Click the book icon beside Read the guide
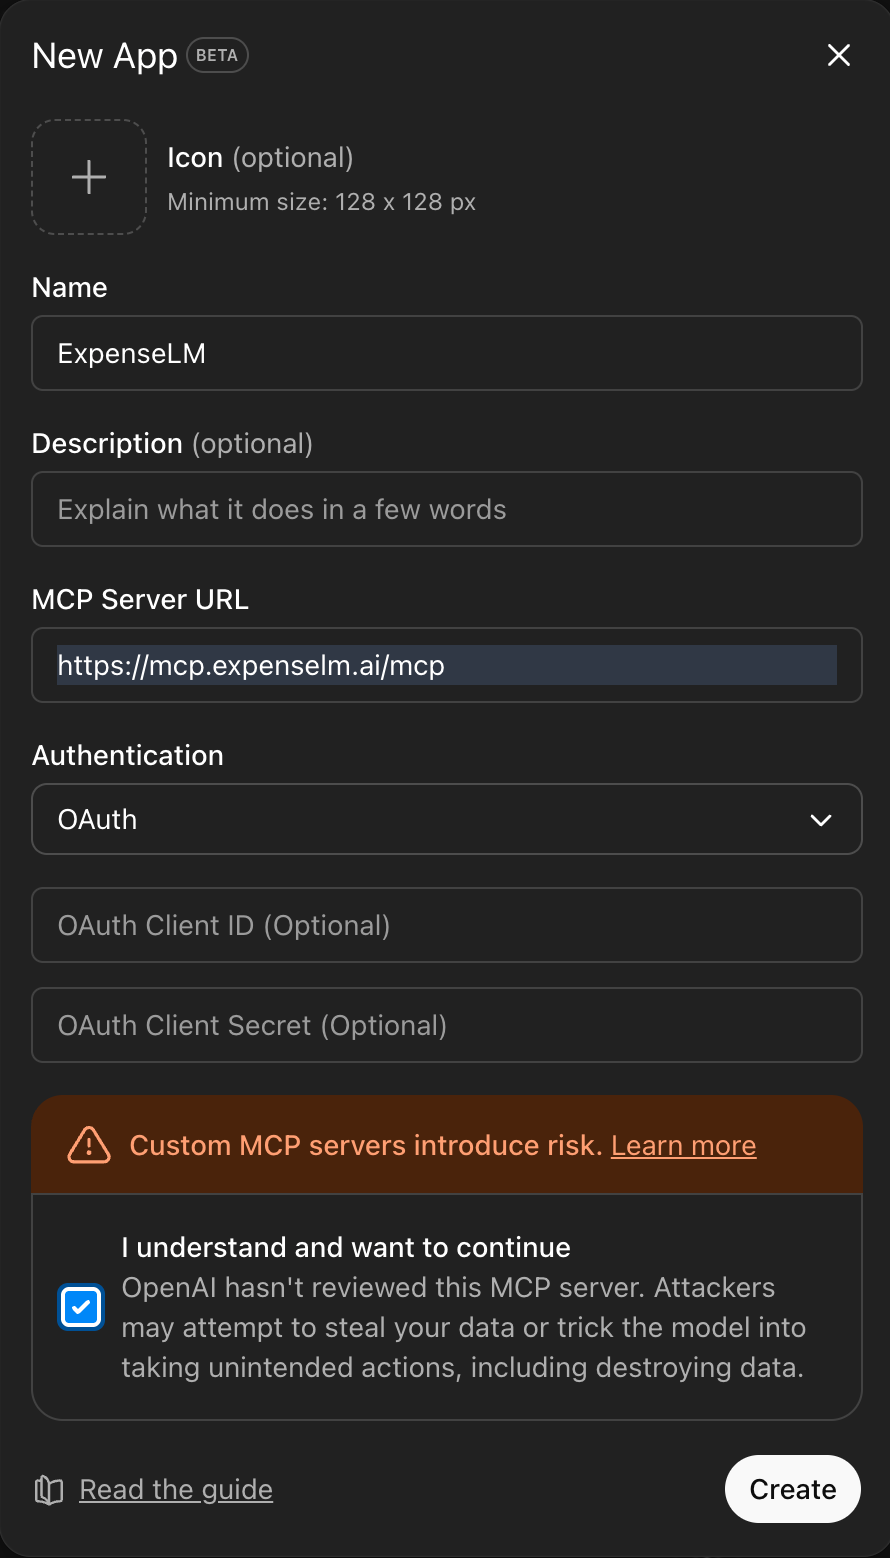The image size is (890, 1558). (49, 1490)
